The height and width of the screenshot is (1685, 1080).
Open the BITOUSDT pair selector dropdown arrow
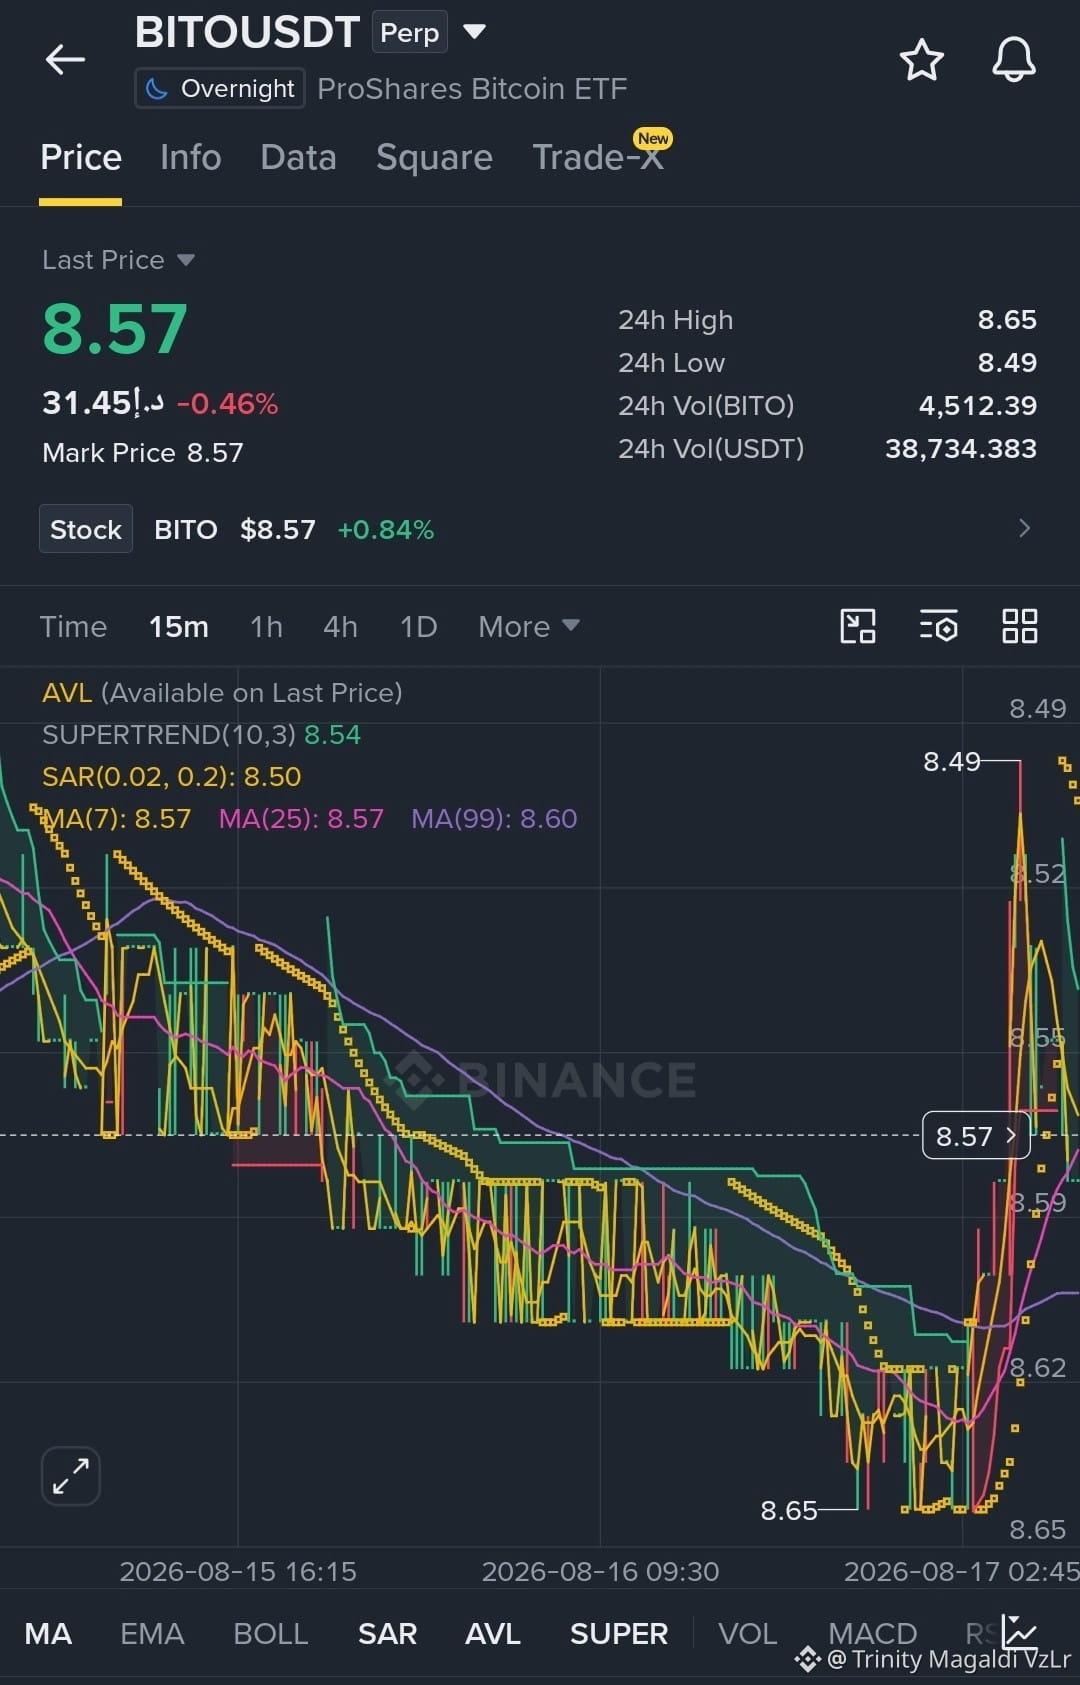pyautogui.click(x=475, y=32)
